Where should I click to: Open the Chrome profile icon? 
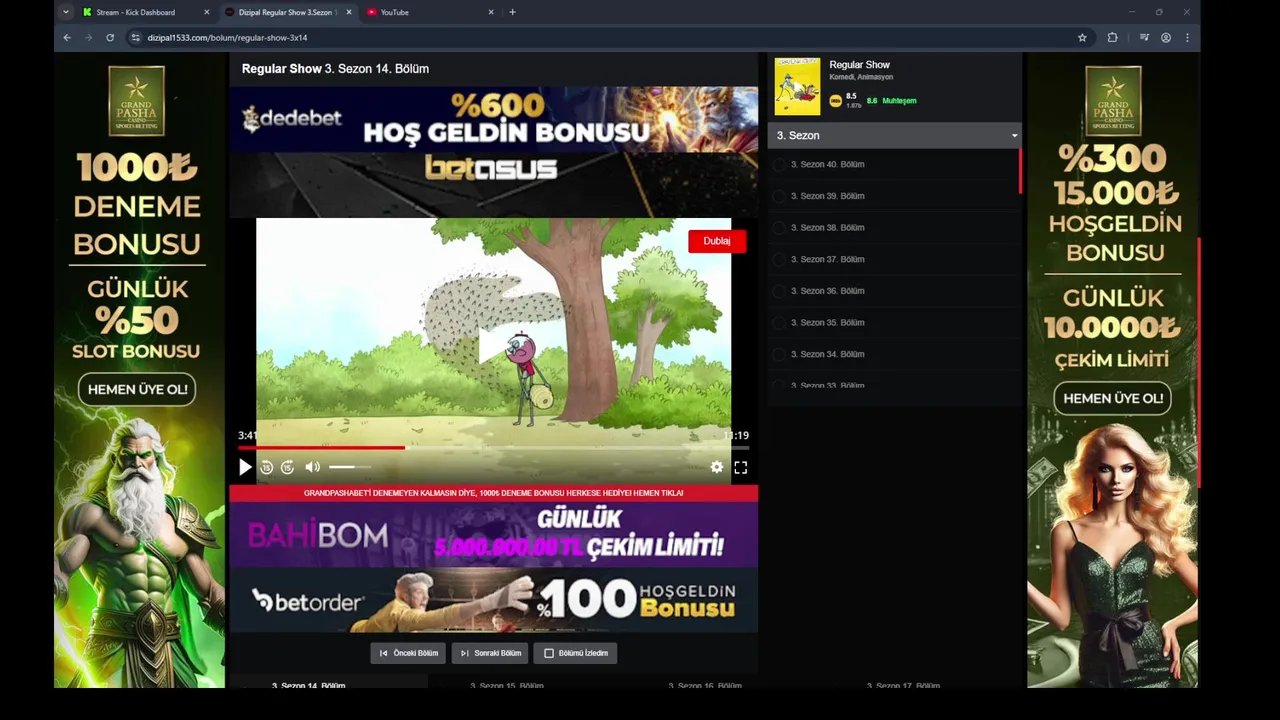(1166, 37)
